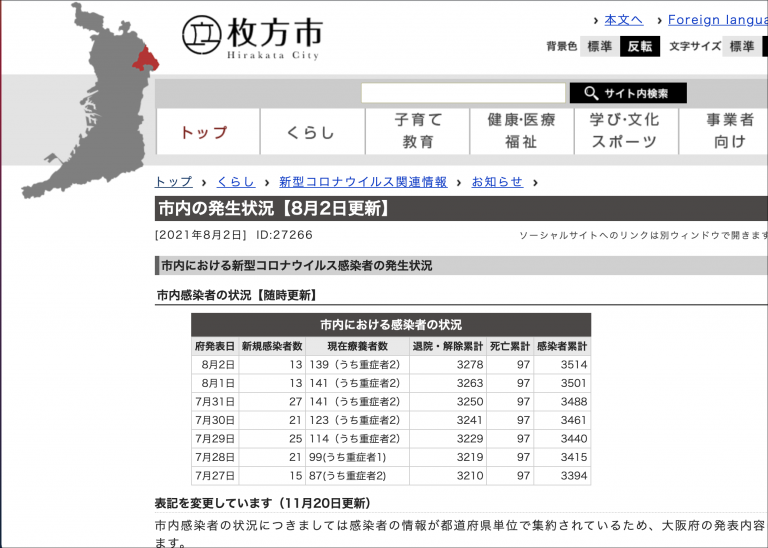The height and width of the screenshot is (548, 768).
Task: Open the 子育て 教育 navigation tab
Action: (417, 131)
